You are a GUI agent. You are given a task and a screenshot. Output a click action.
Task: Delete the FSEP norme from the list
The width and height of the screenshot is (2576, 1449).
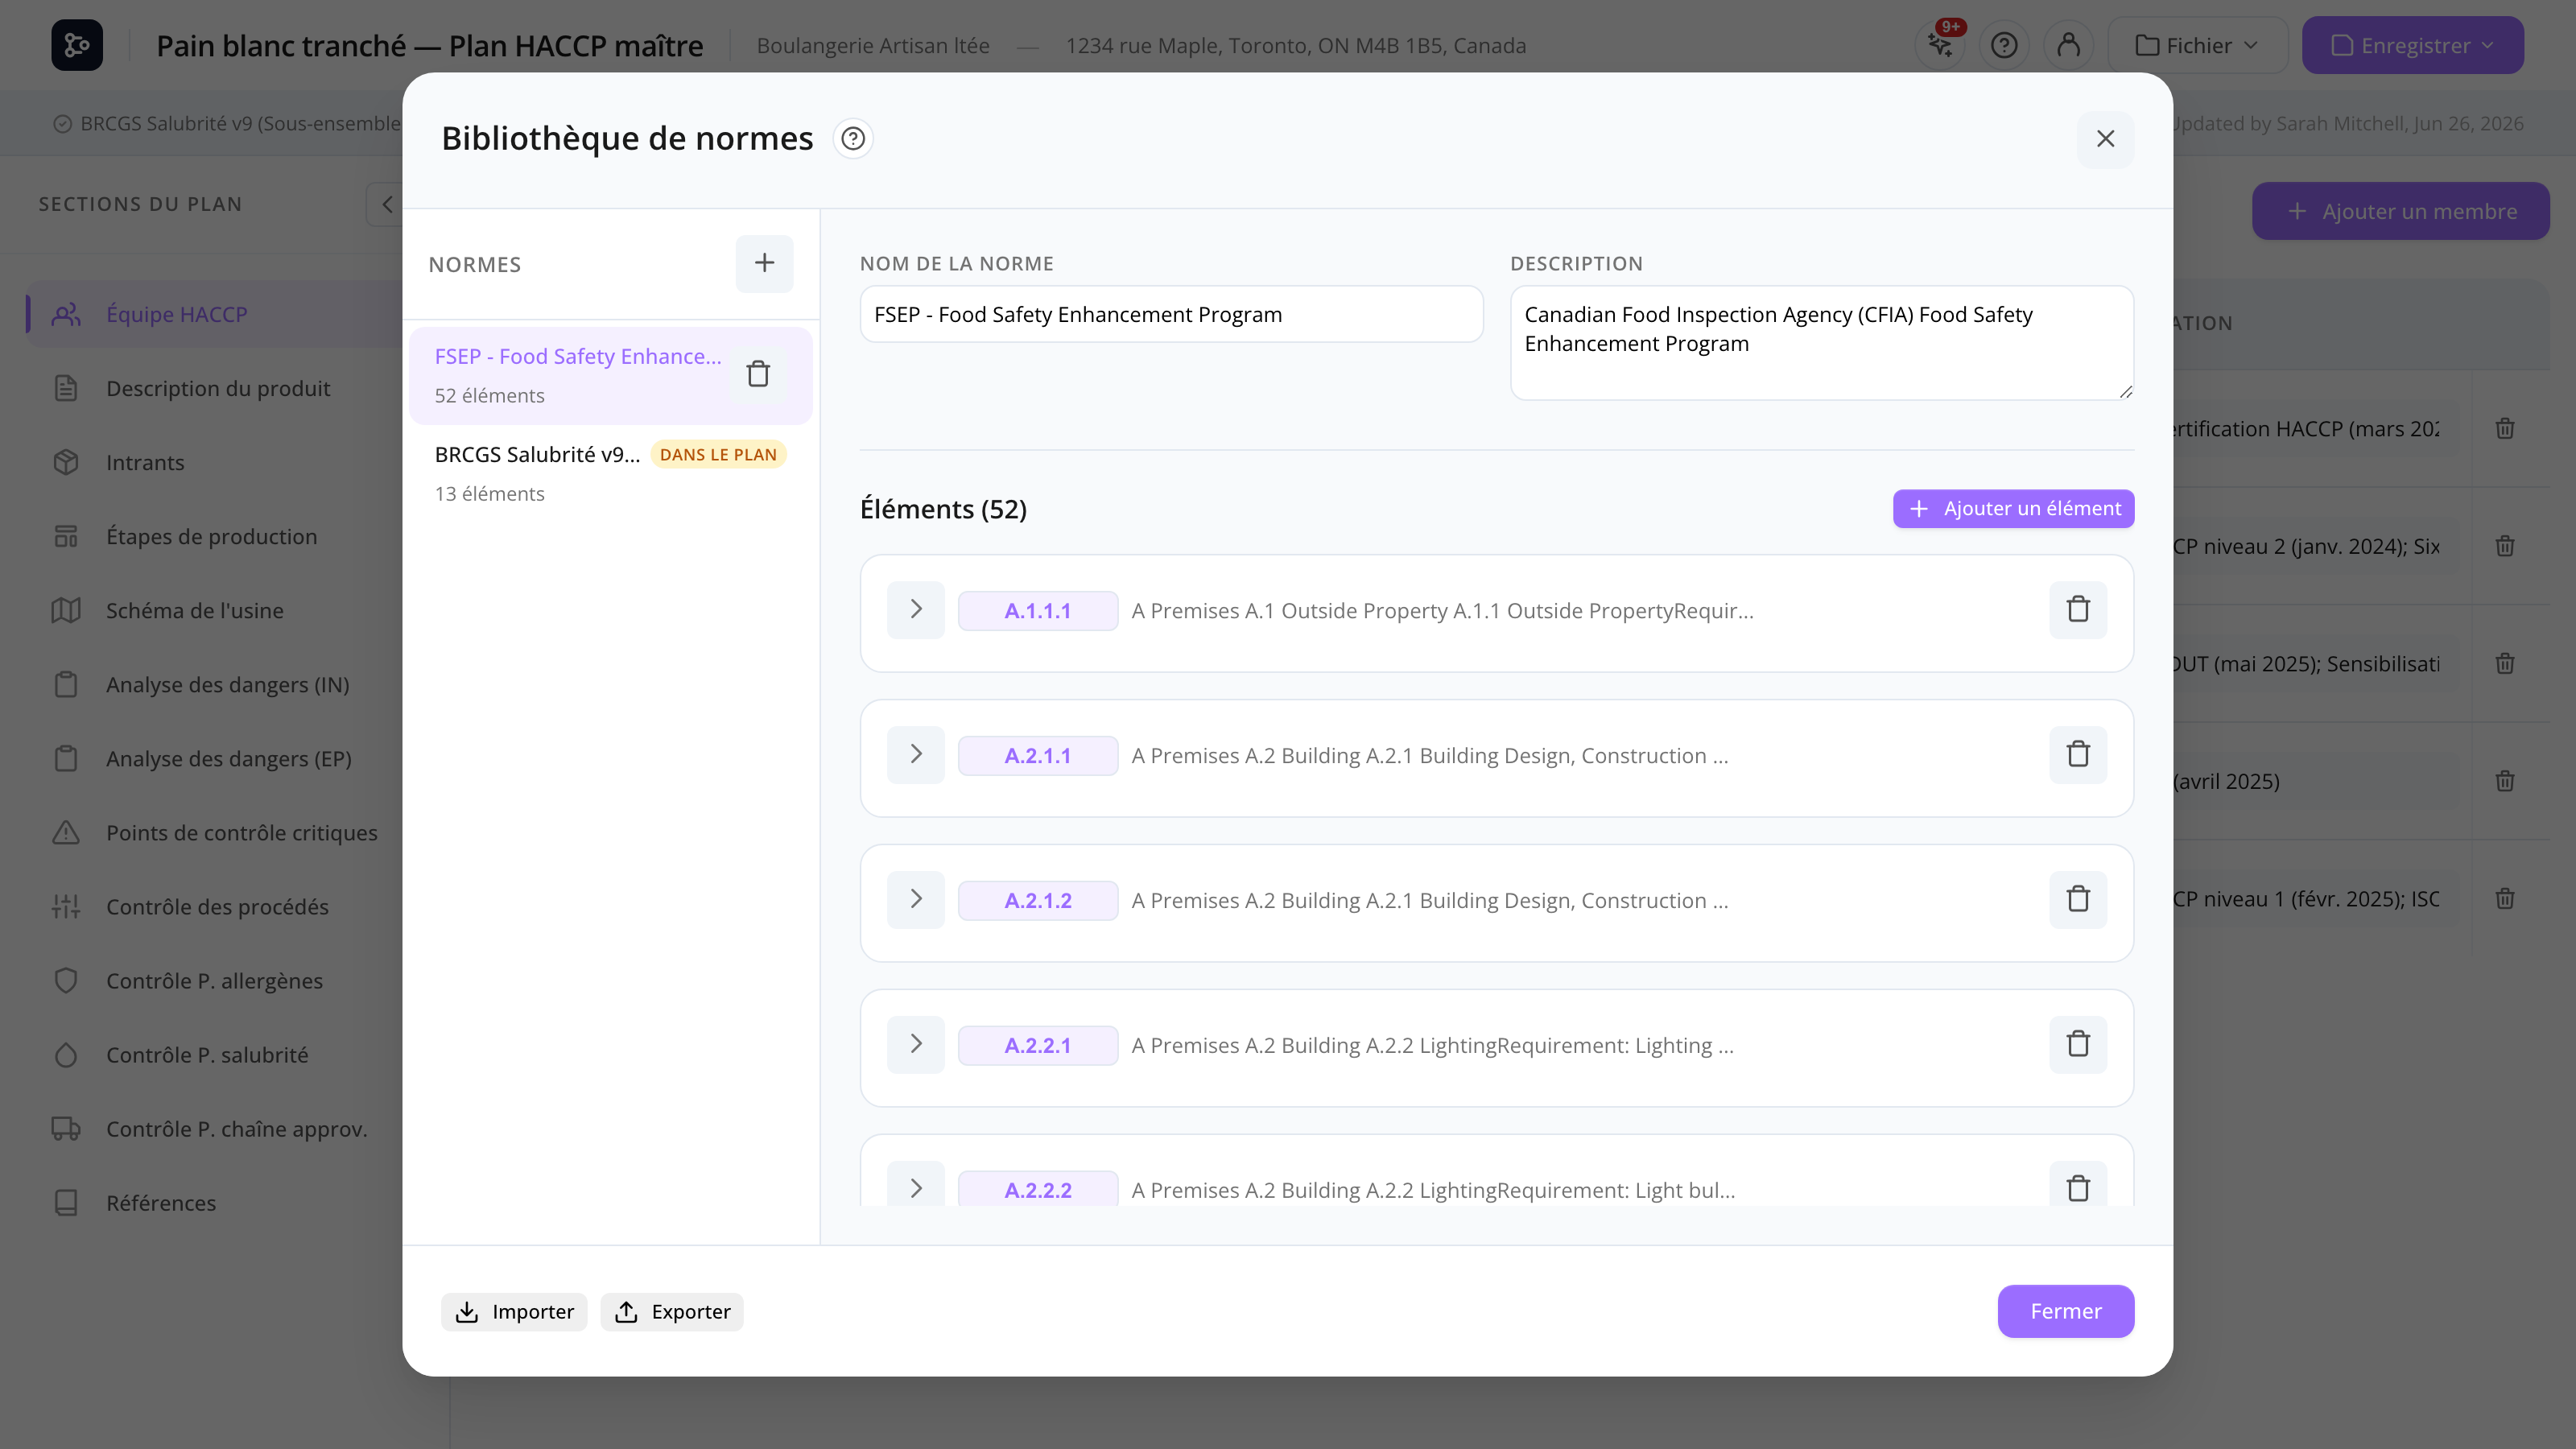(x=758, y=374)
